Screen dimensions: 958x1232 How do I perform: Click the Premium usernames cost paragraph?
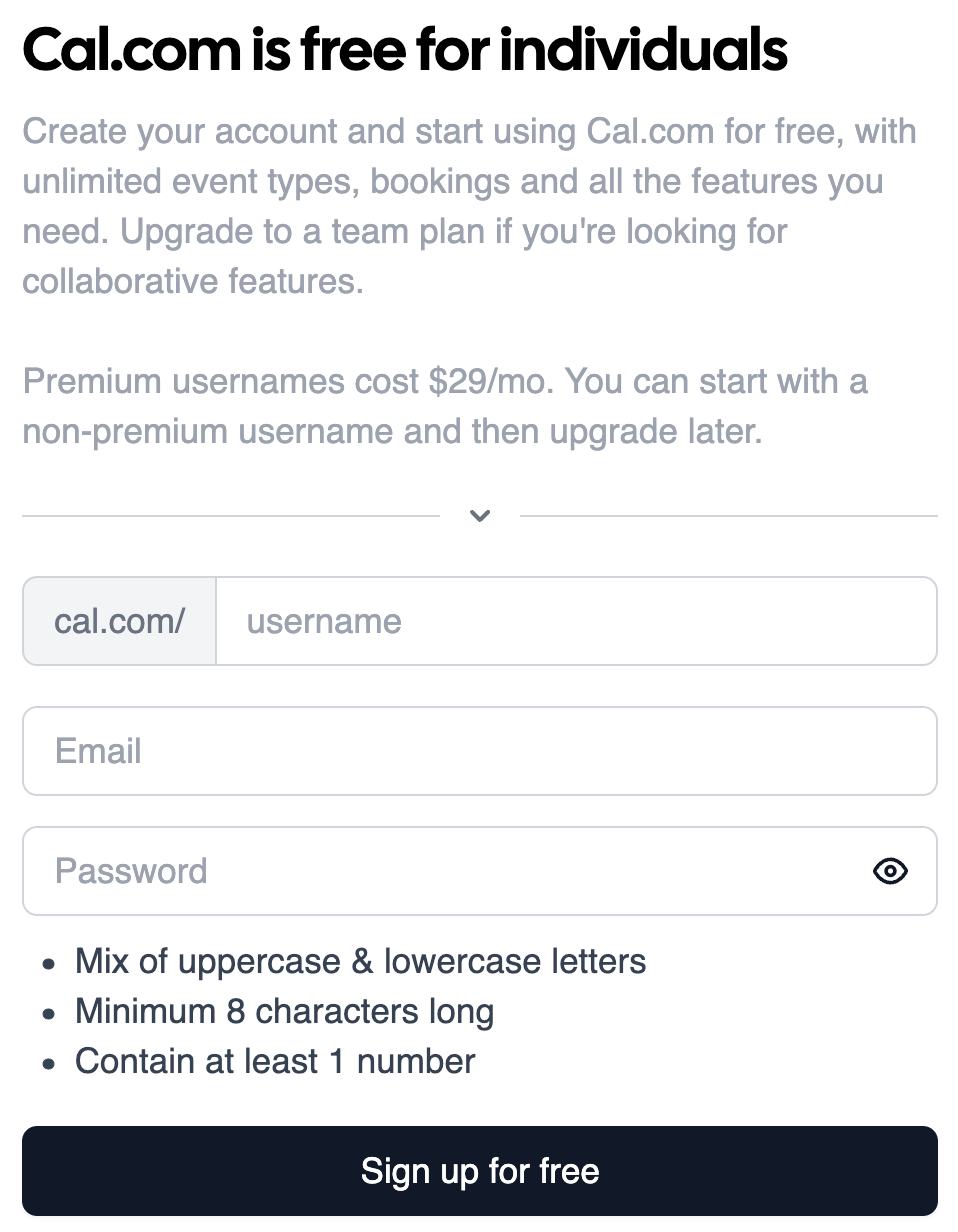click(445, 407)
